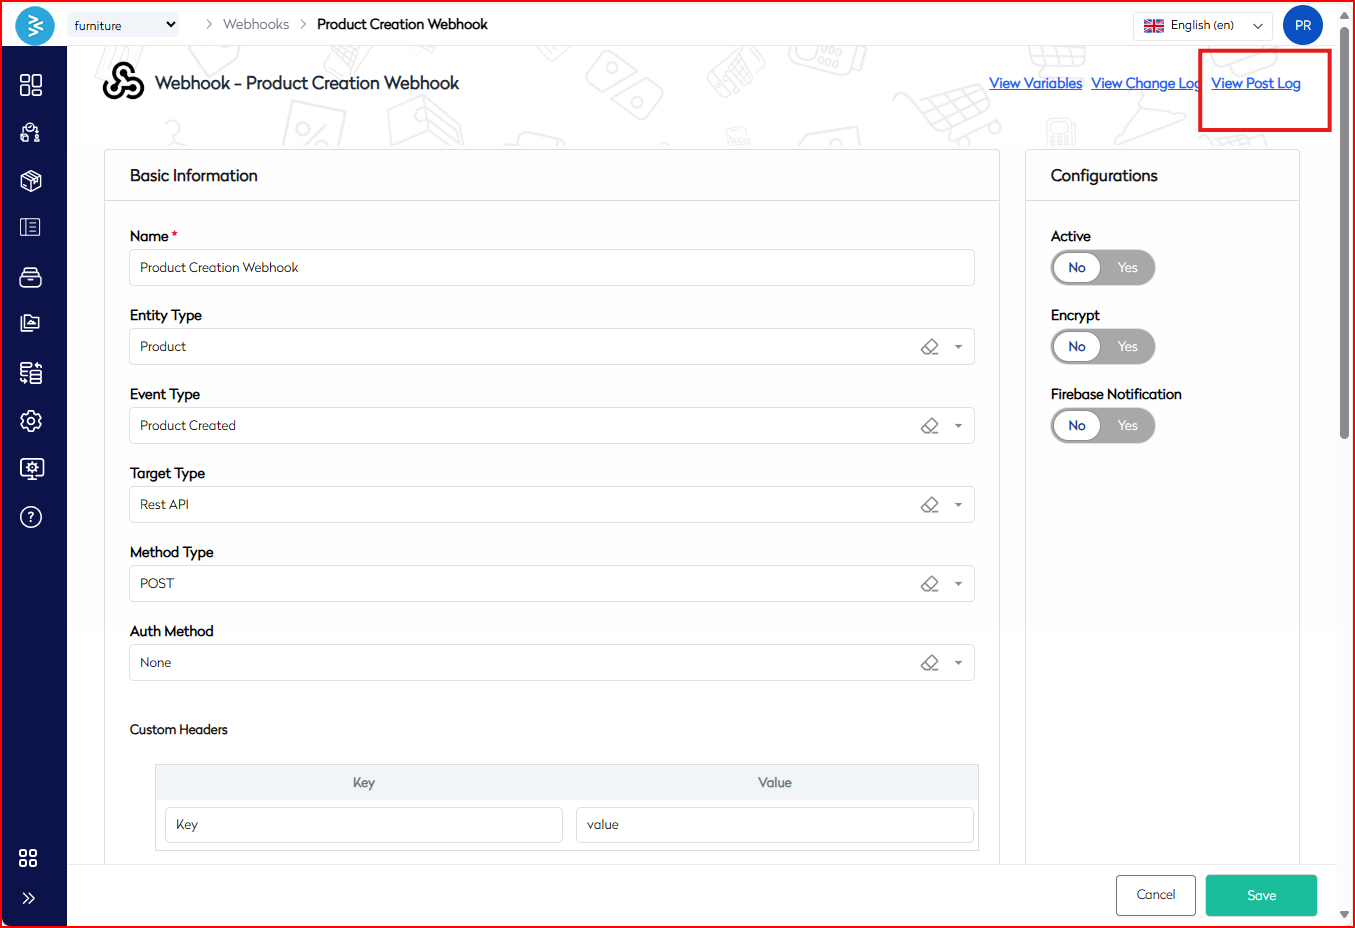Open the English language selector
Screen dimensions: 1355x928
click(1202, 26)
